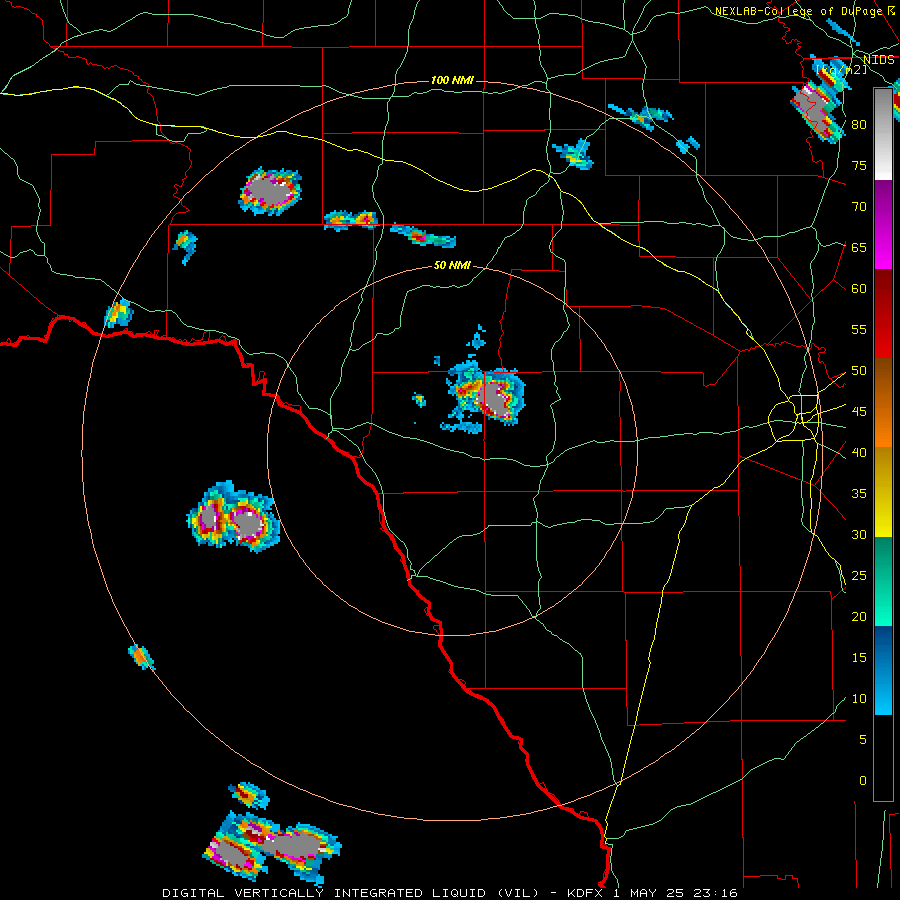
Task: Select legend value 45
Action: [x=859, y=412]
